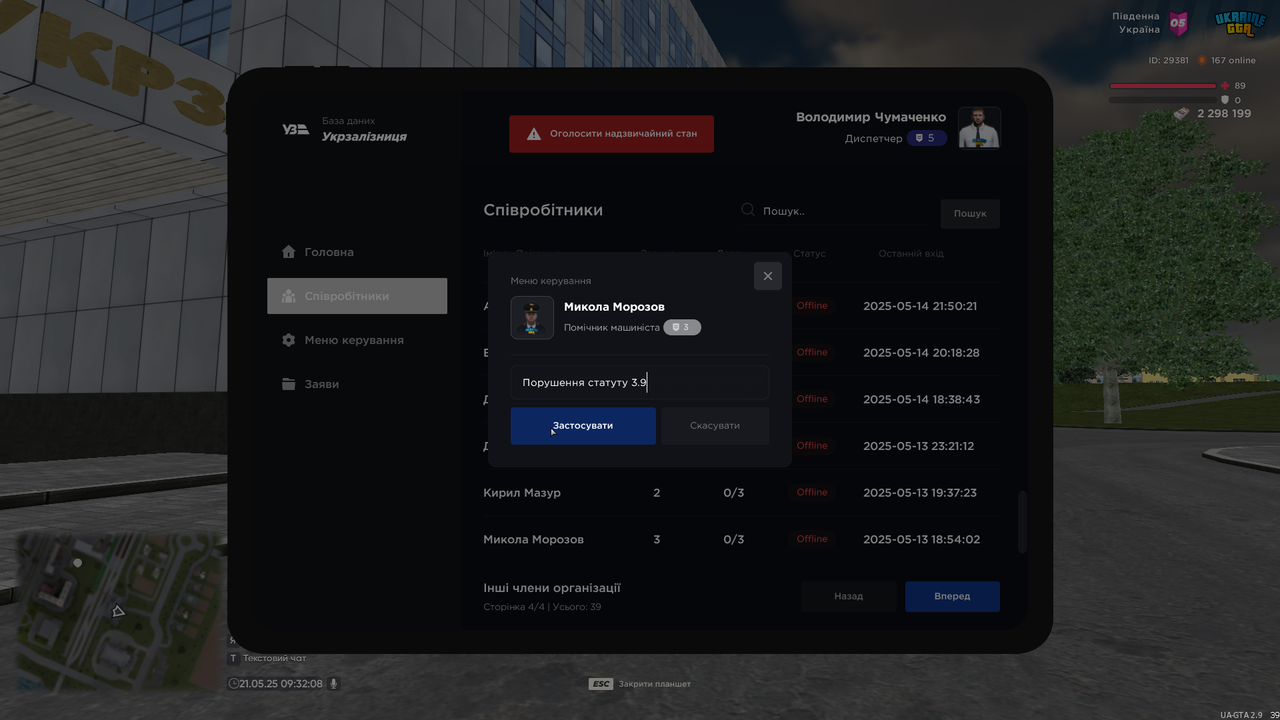Click the money icon beside 2 298 199
The width and height of the screenshot is (1280, 720).
[1182, 114]
